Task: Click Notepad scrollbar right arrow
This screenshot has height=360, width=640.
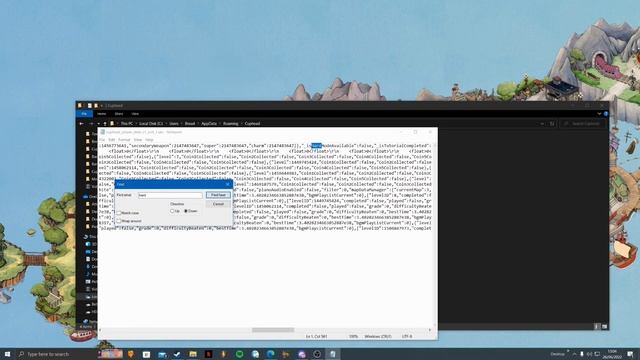Action: (x=429, y=330)
